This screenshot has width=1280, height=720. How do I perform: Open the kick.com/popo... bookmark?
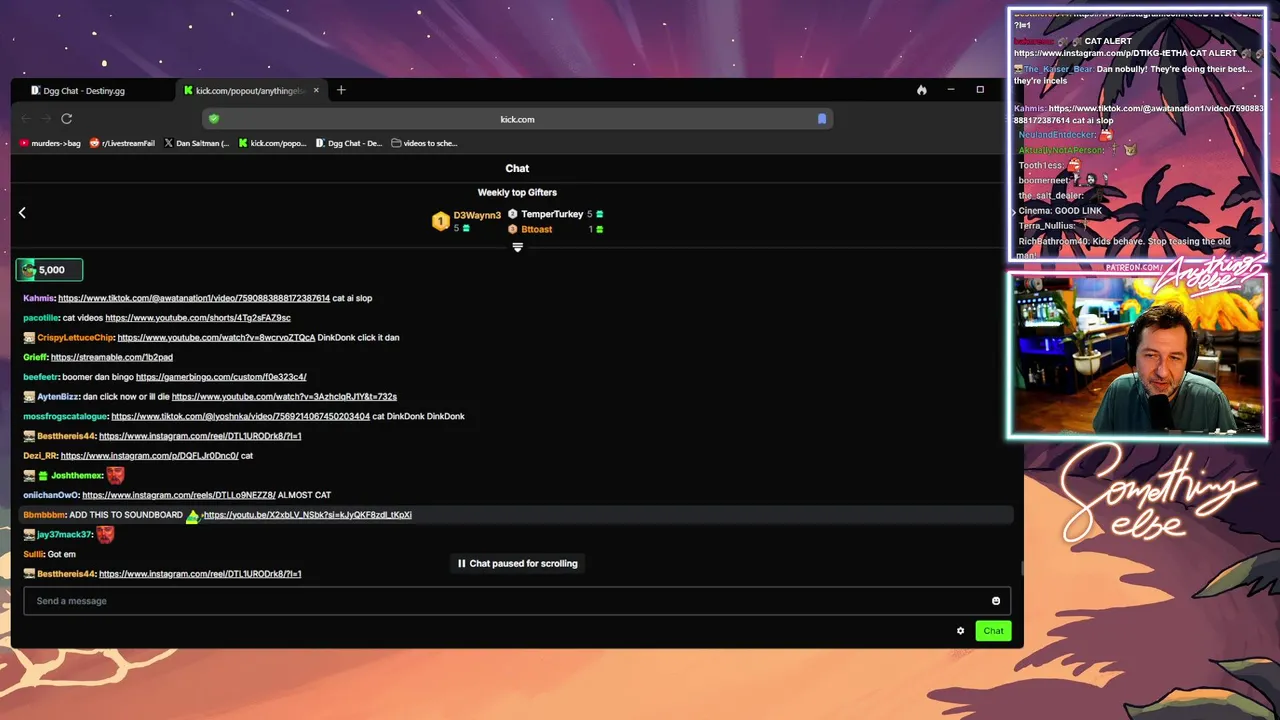point(272,143)
